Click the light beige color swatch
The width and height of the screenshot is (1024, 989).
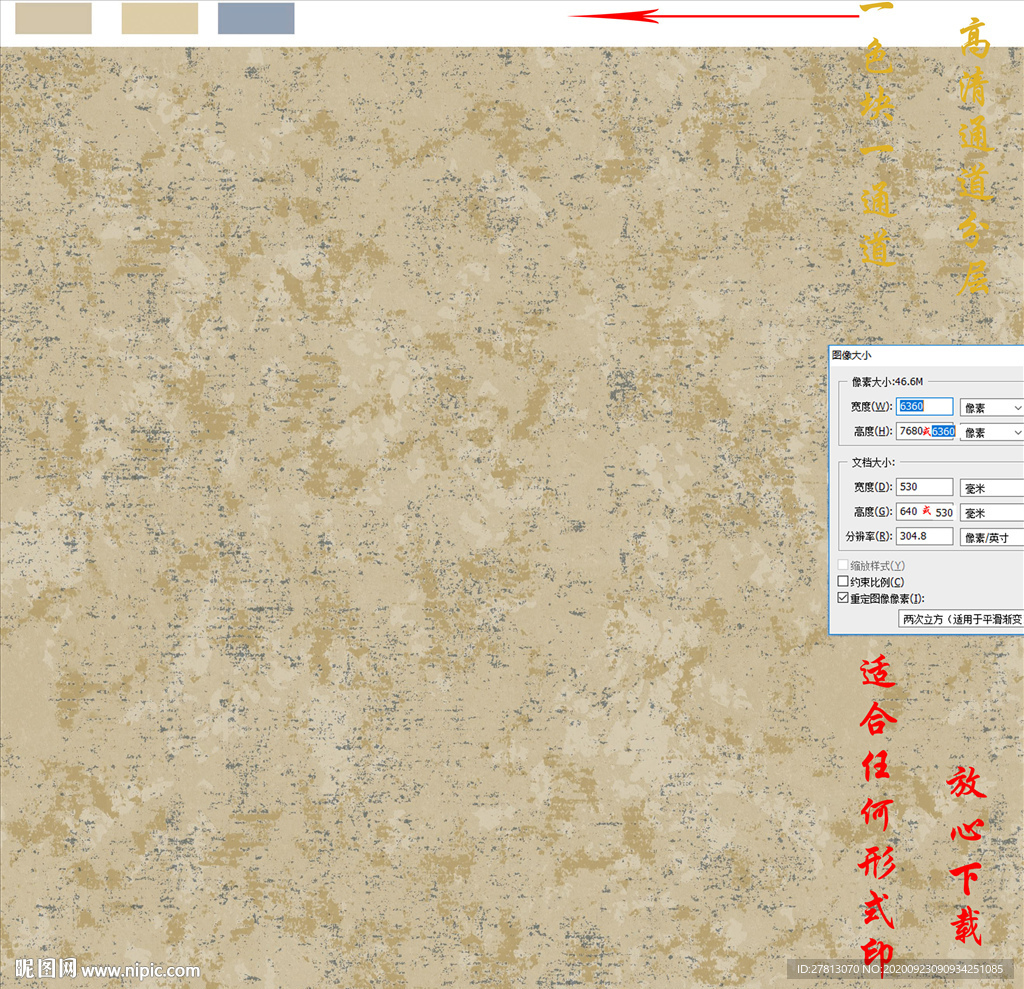[54, 18]
